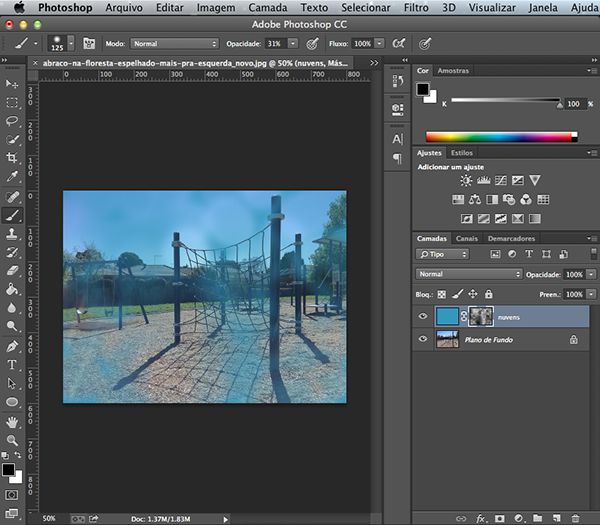The height and width of the screenshot is (525, 600).
Task: Open the layer Opacidade dropdown arrow
Action: (x=592, y=274)
